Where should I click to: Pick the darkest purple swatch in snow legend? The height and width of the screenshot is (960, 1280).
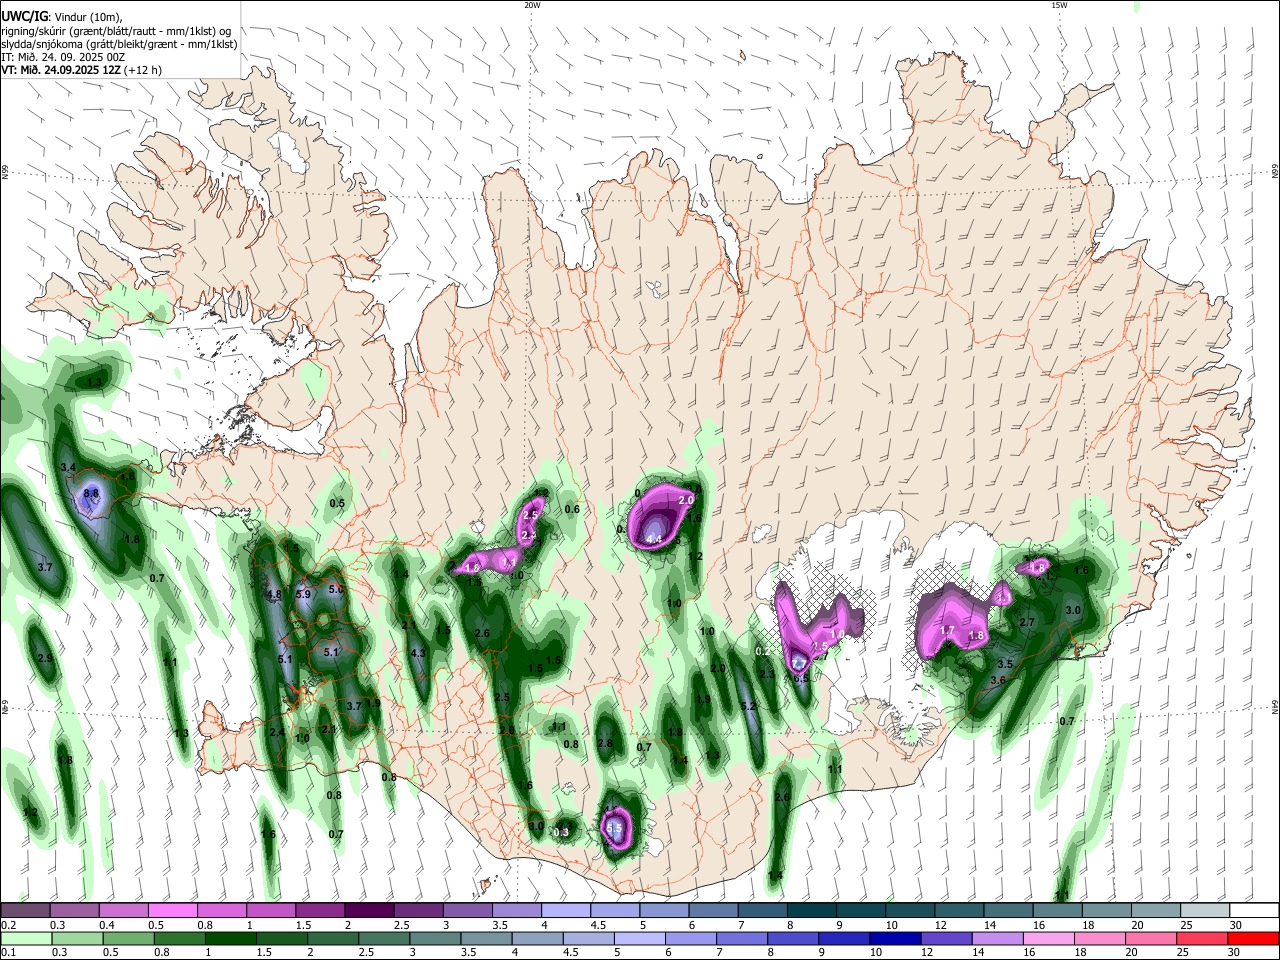368,911
